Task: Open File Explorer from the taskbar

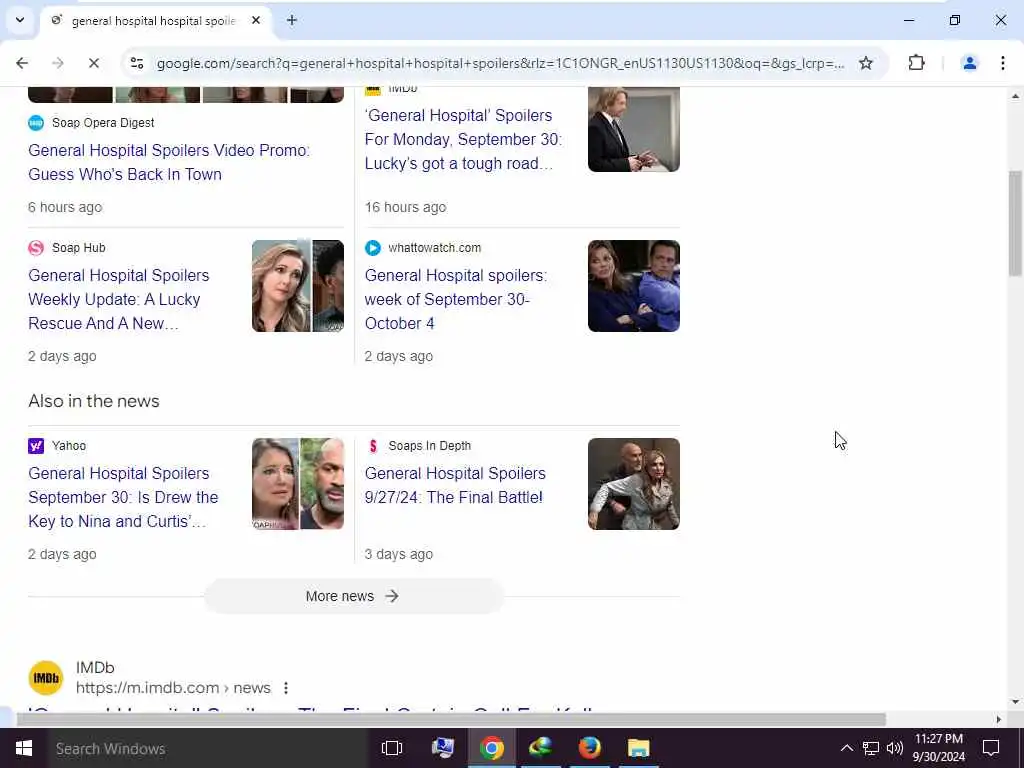Action: tap(638, 748)
